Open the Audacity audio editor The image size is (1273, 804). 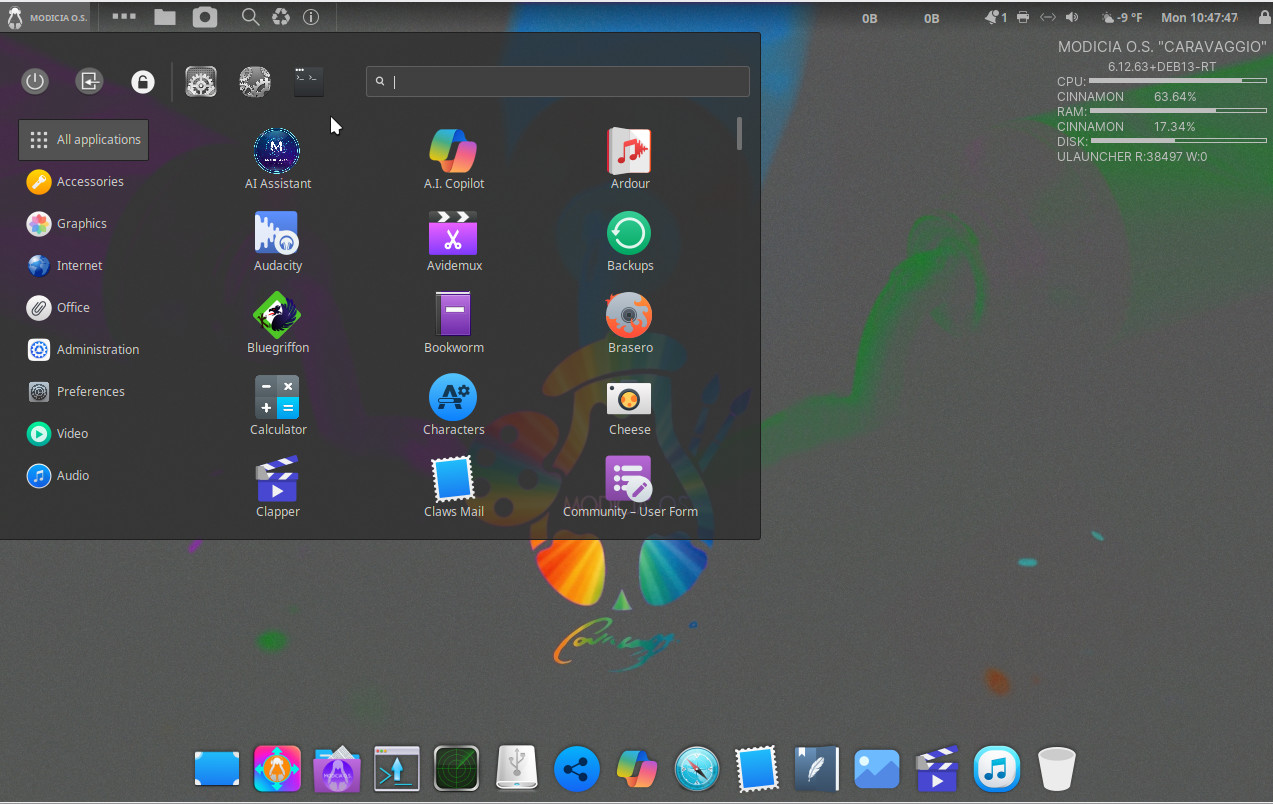coord(278,241)
